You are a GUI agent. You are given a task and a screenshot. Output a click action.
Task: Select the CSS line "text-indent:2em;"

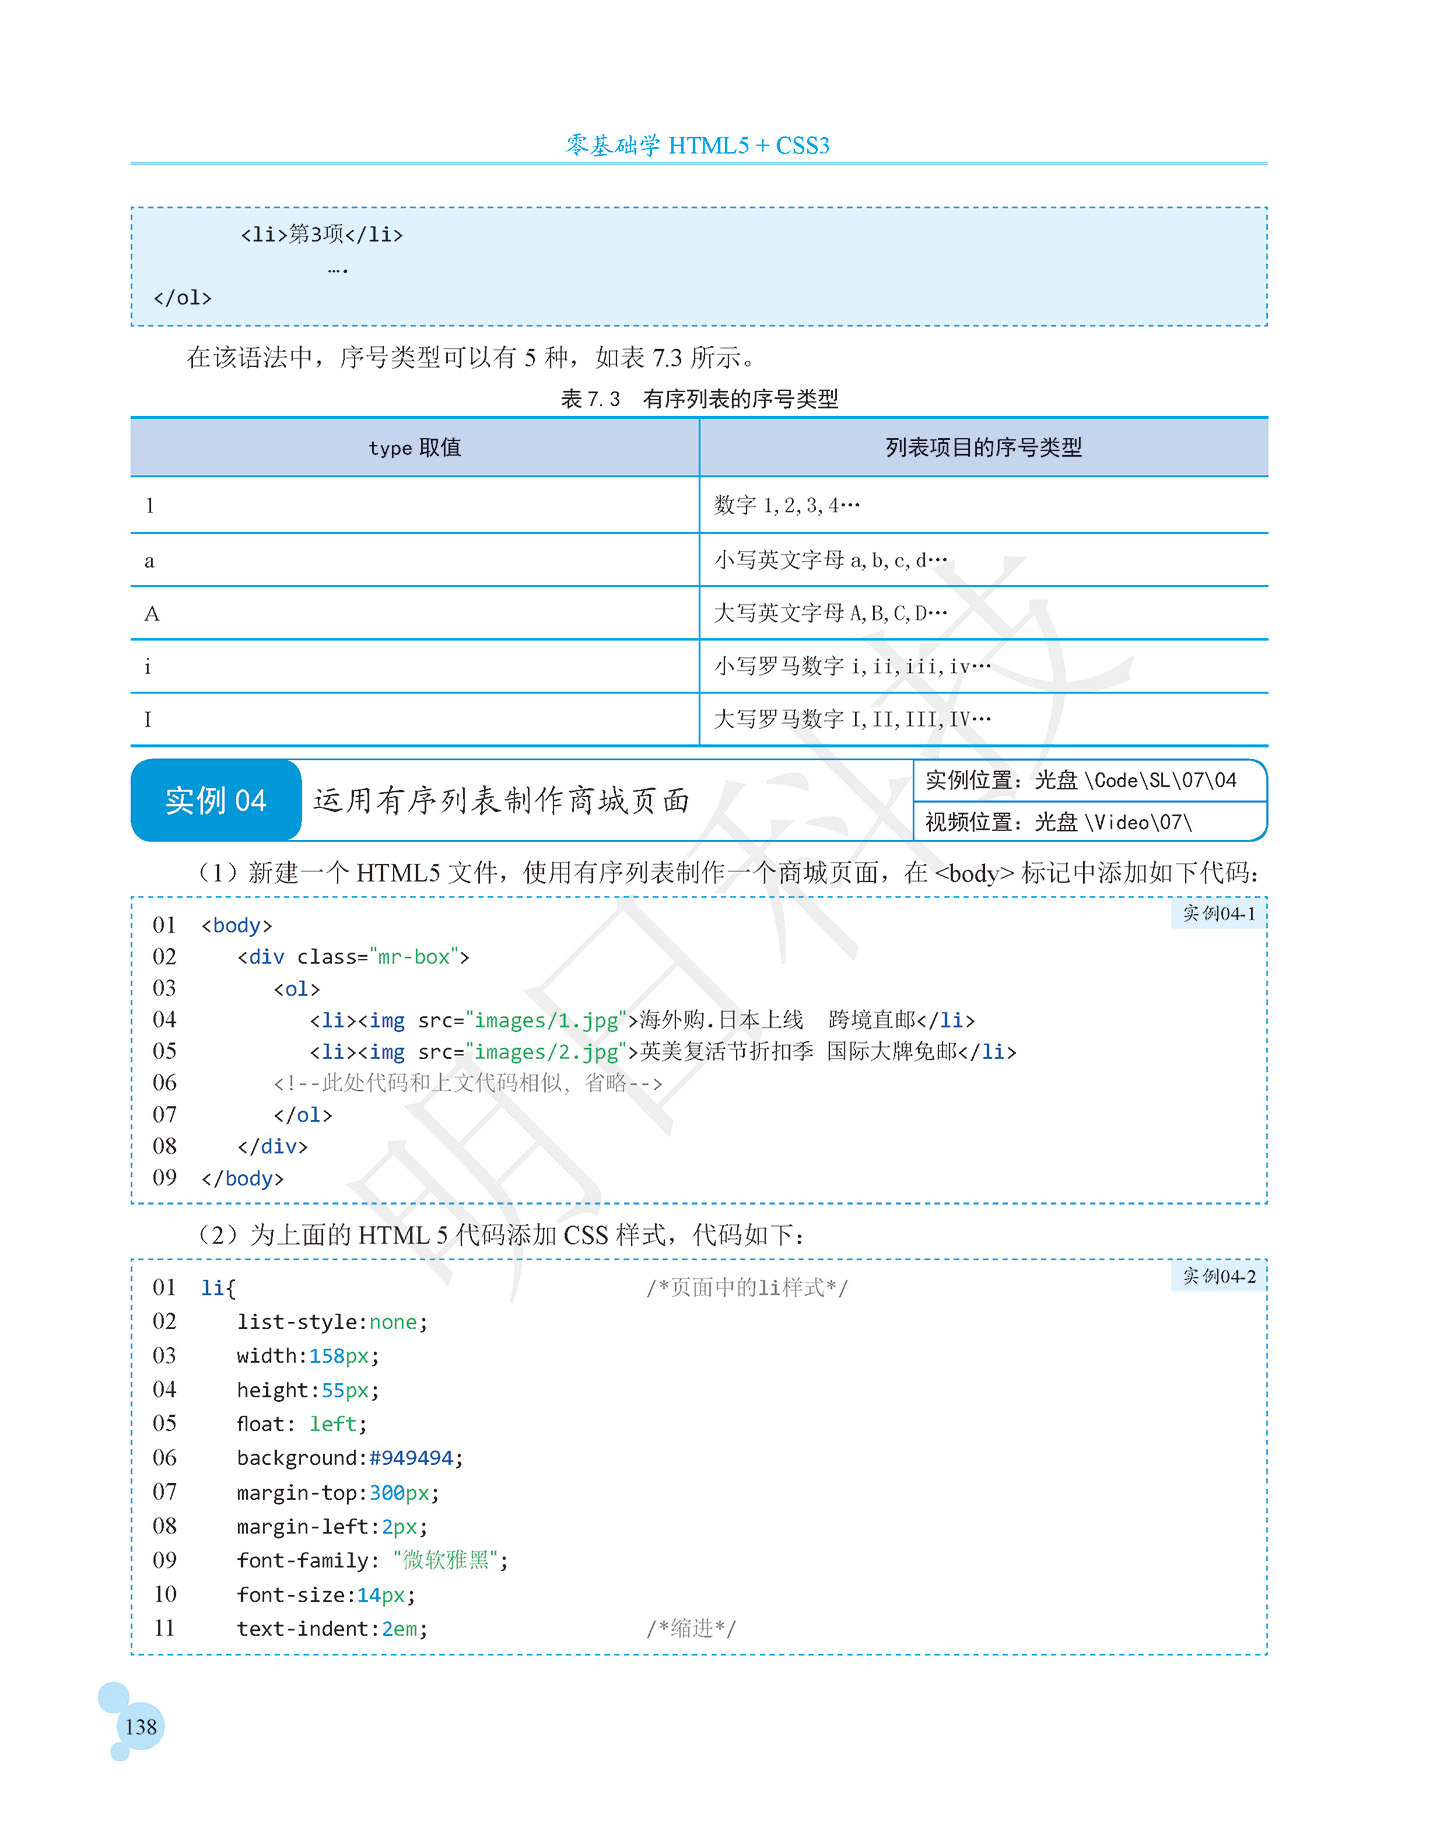click(x=333, y=1629)
